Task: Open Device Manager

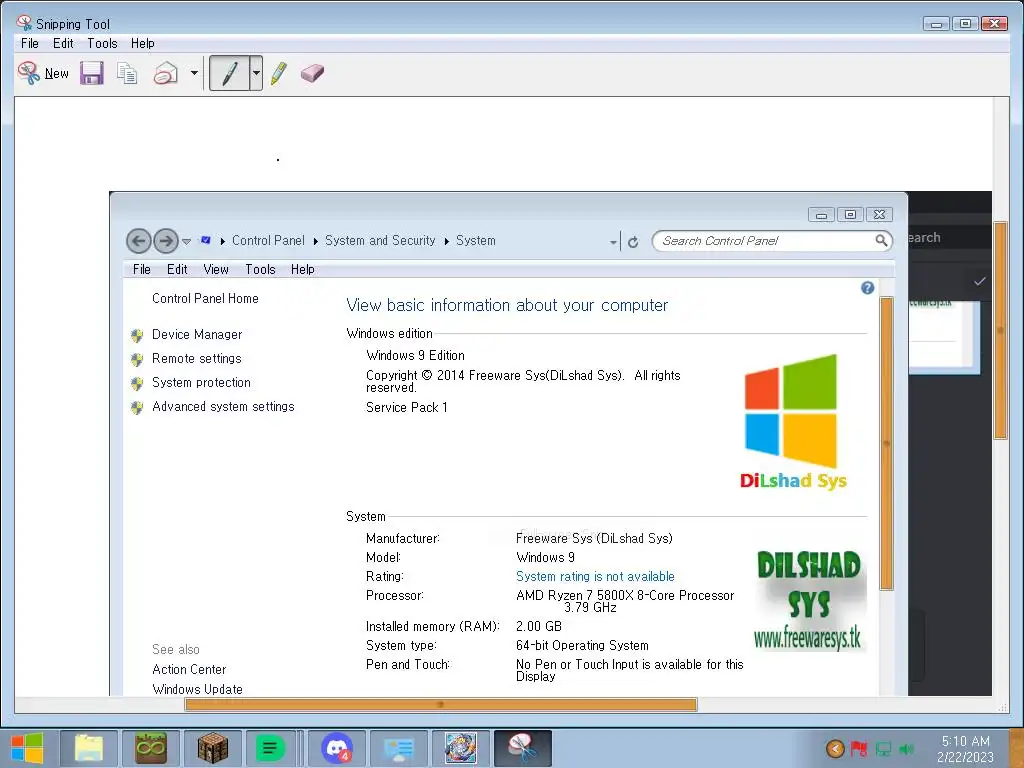Action: 197,334
